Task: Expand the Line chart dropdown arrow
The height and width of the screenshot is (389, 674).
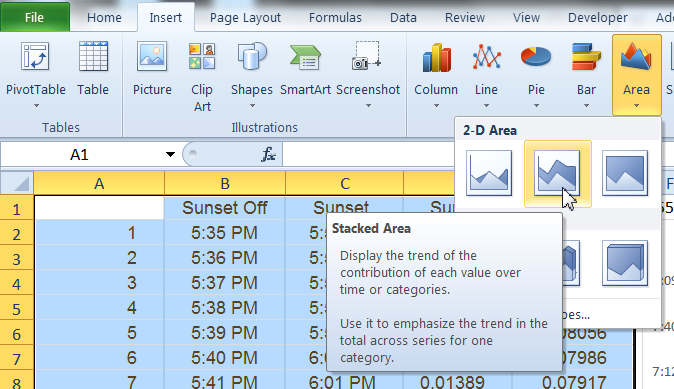Action: 486,105
